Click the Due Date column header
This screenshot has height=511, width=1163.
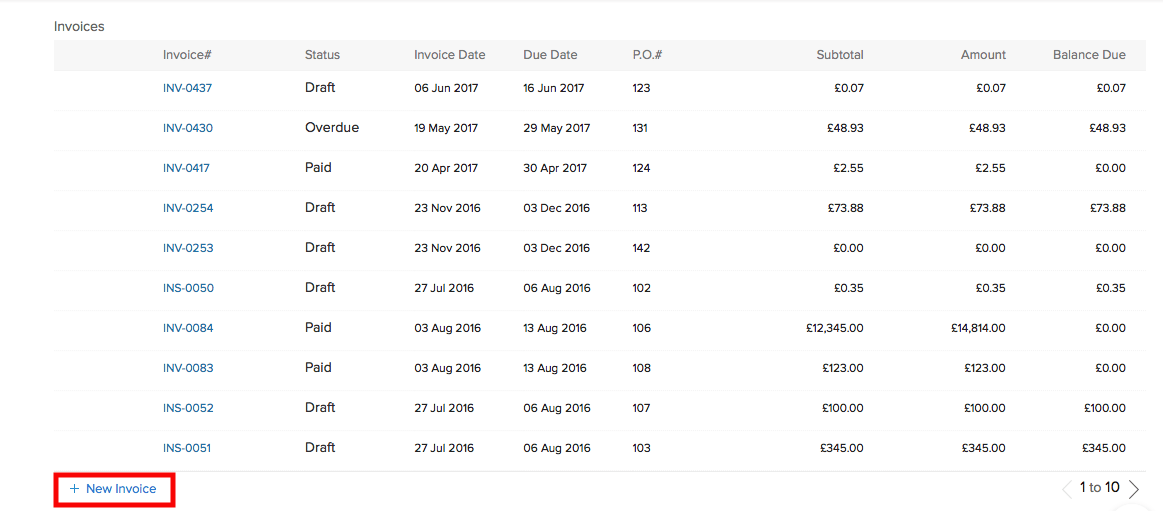pos(550,55)
